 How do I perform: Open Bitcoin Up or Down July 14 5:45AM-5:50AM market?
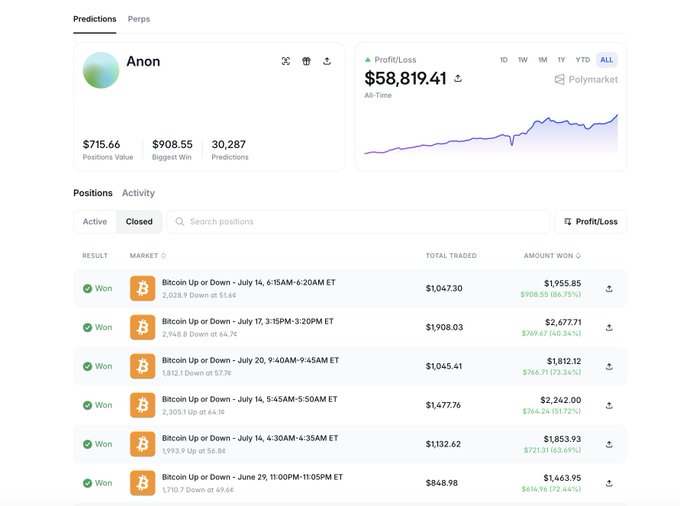click(249, 399)
